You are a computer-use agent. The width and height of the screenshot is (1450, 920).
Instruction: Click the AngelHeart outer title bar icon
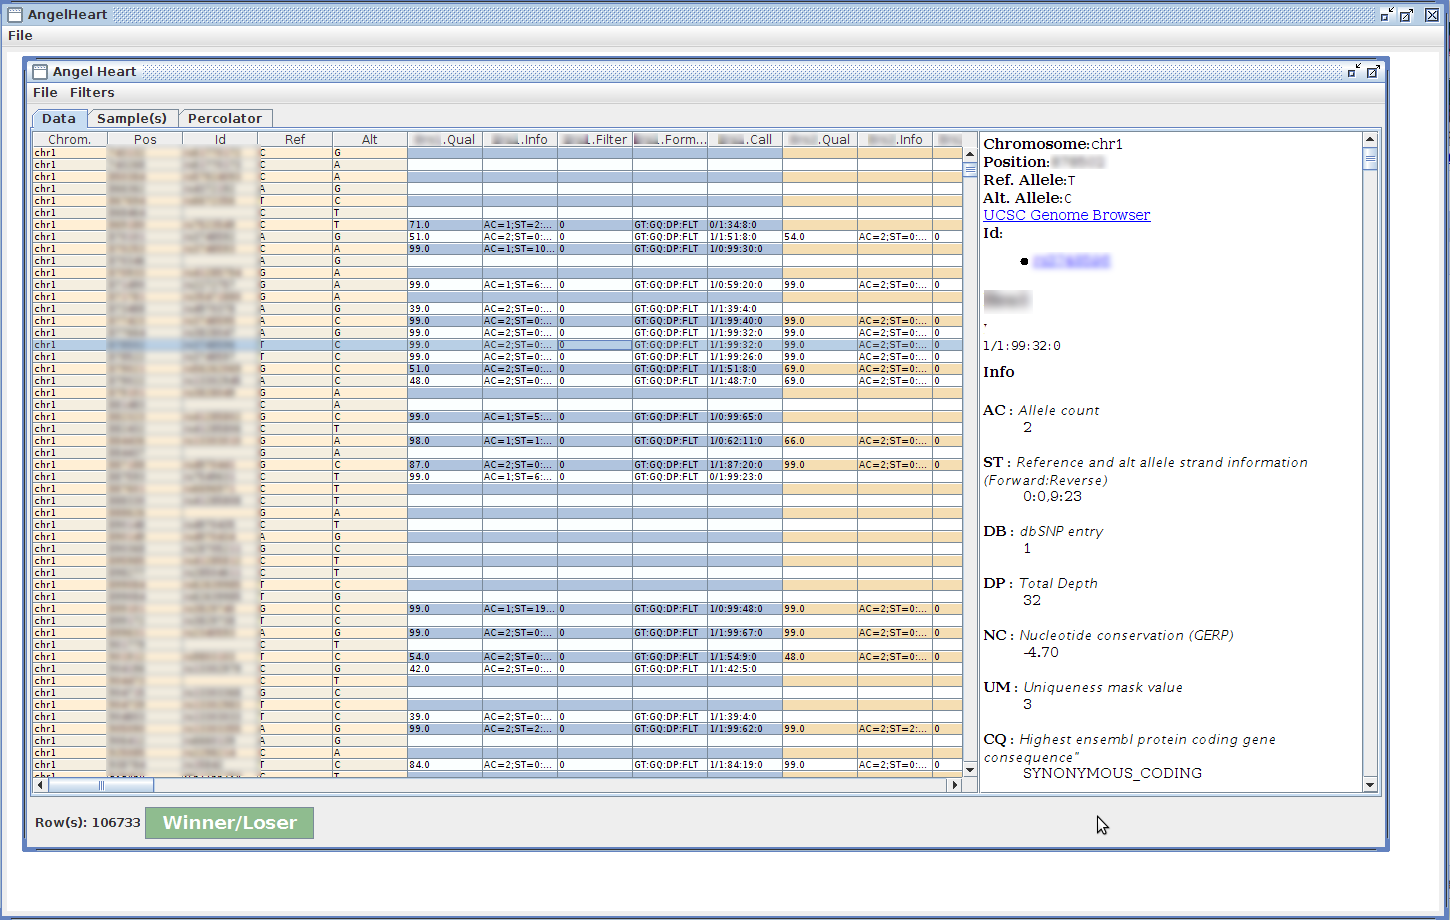pos(15,15)
